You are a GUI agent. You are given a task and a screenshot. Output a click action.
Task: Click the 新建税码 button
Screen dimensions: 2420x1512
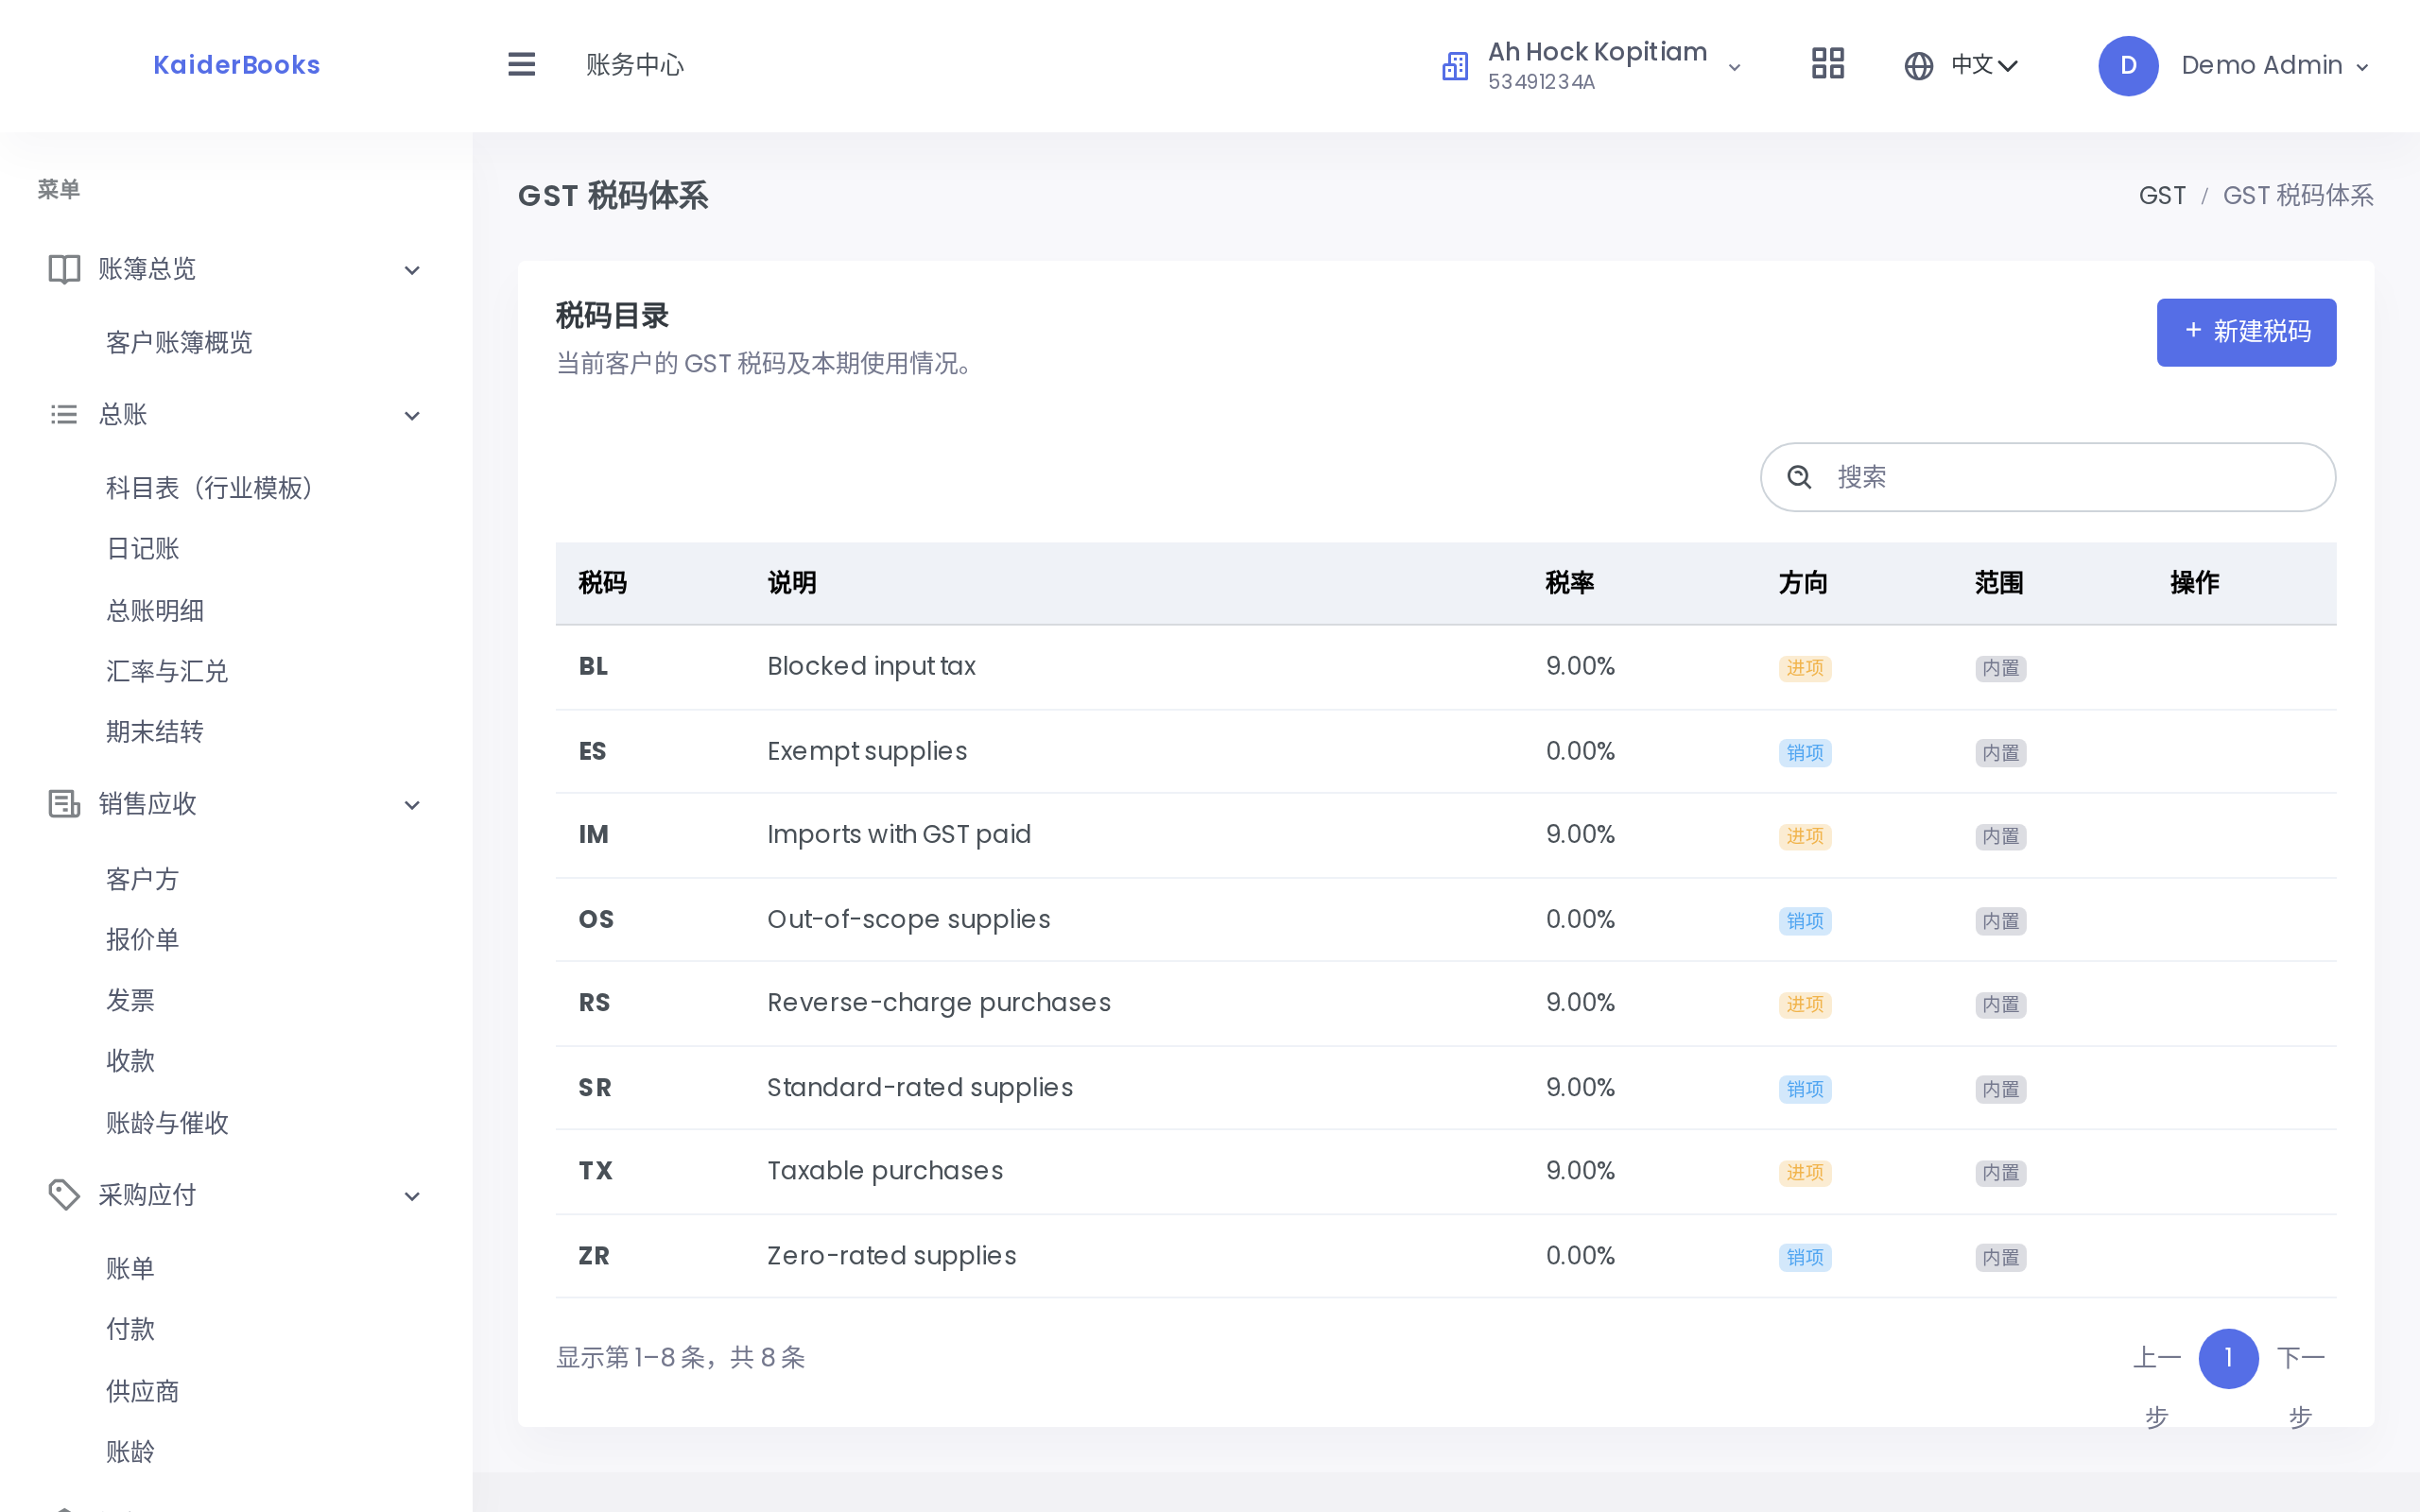pos(2246,332)
